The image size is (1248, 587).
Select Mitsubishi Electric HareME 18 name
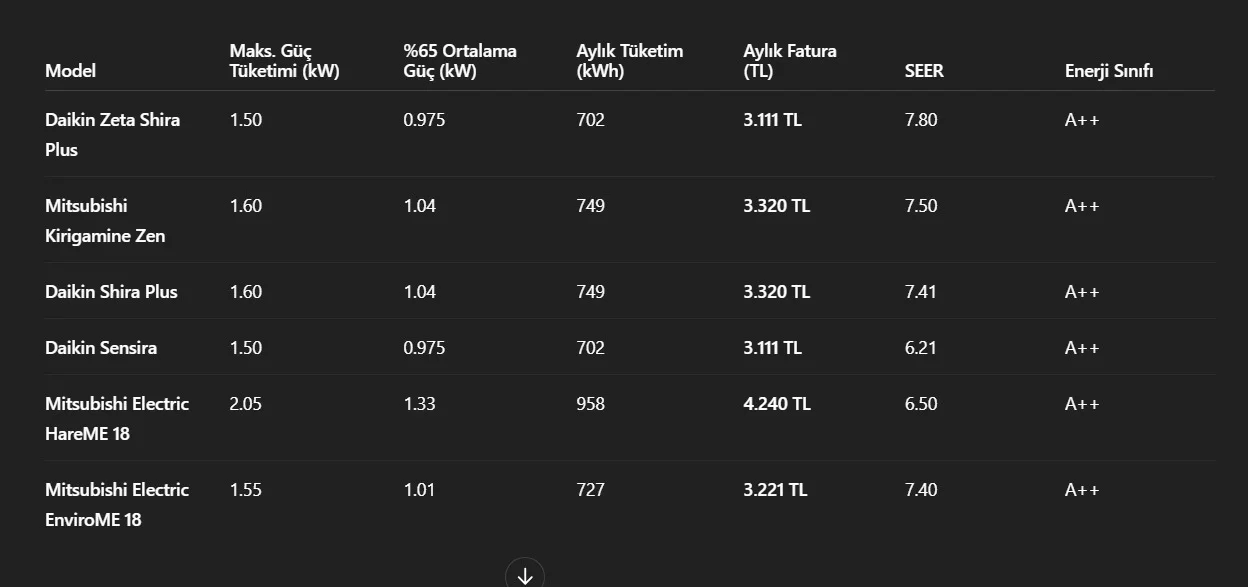(117, 418)
